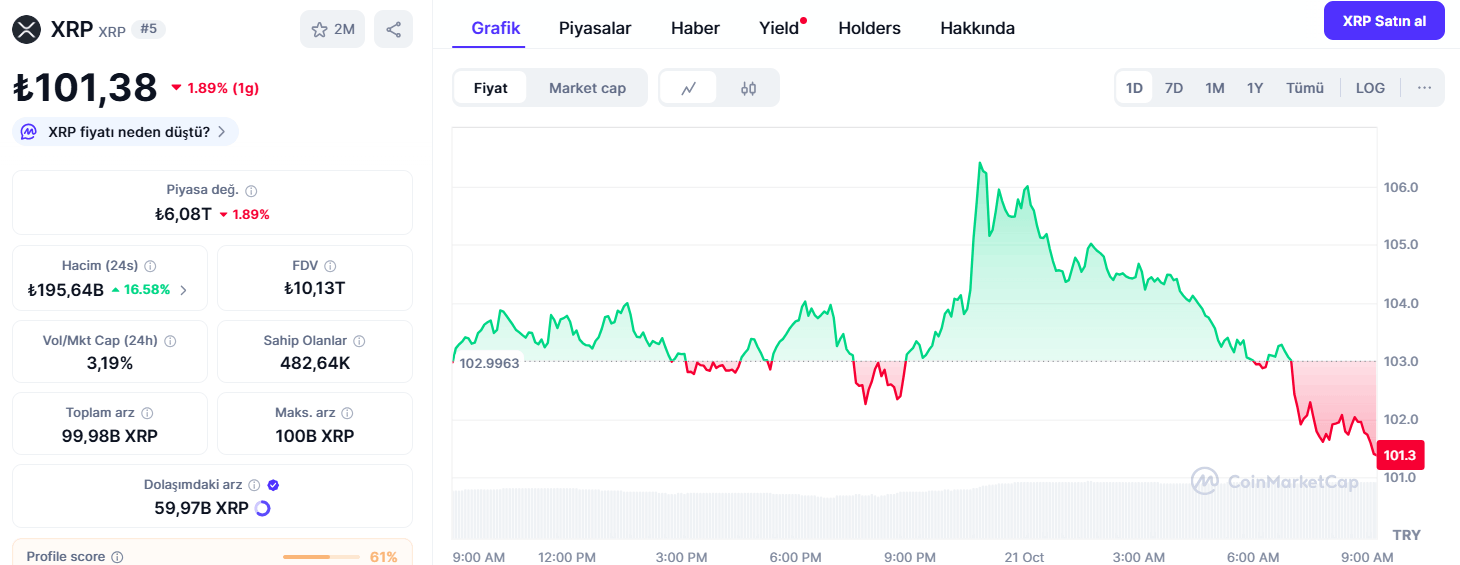Screen dimensions: 1460x565
Task: Add XRP to watchlist via star button
Action: tap(333, 29)
